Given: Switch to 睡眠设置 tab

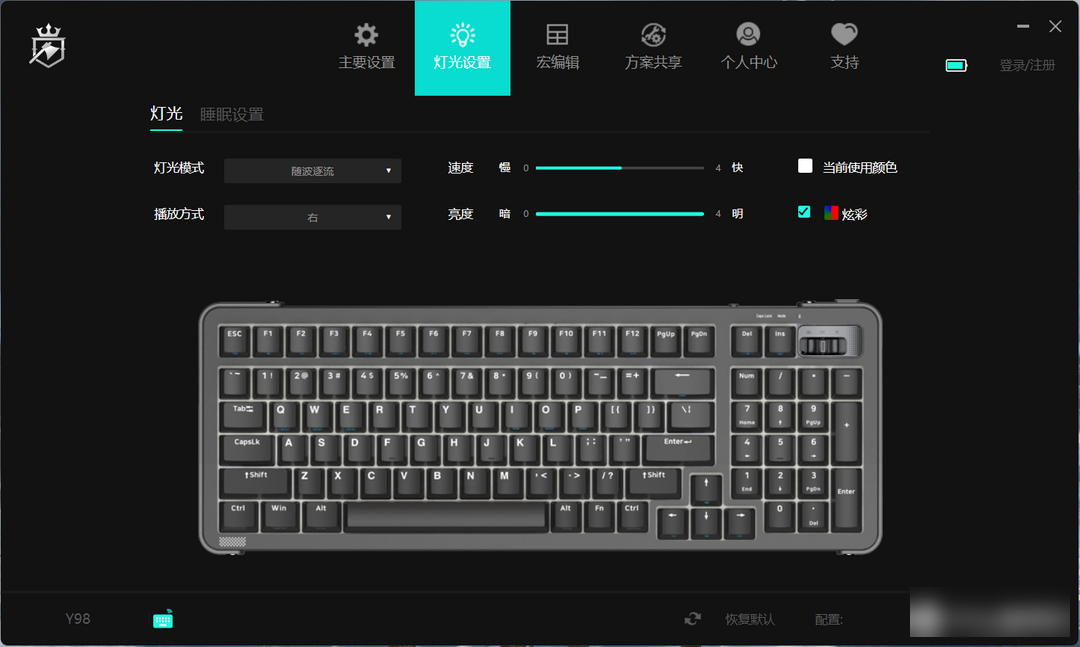Looking at the screenshot, I should click(x=231, y=114).
